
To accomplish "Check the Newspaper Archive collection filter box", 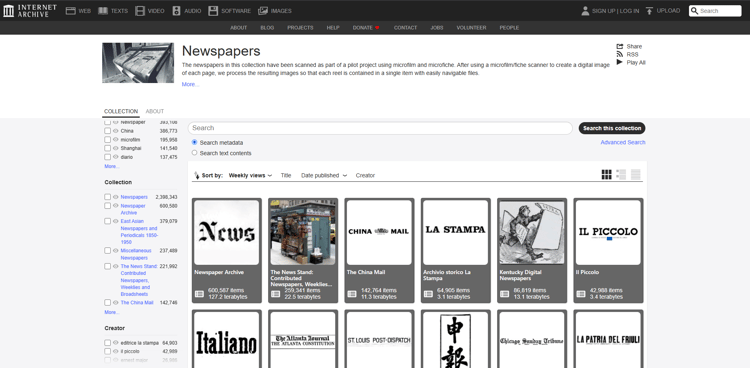I will coord(108,206).
